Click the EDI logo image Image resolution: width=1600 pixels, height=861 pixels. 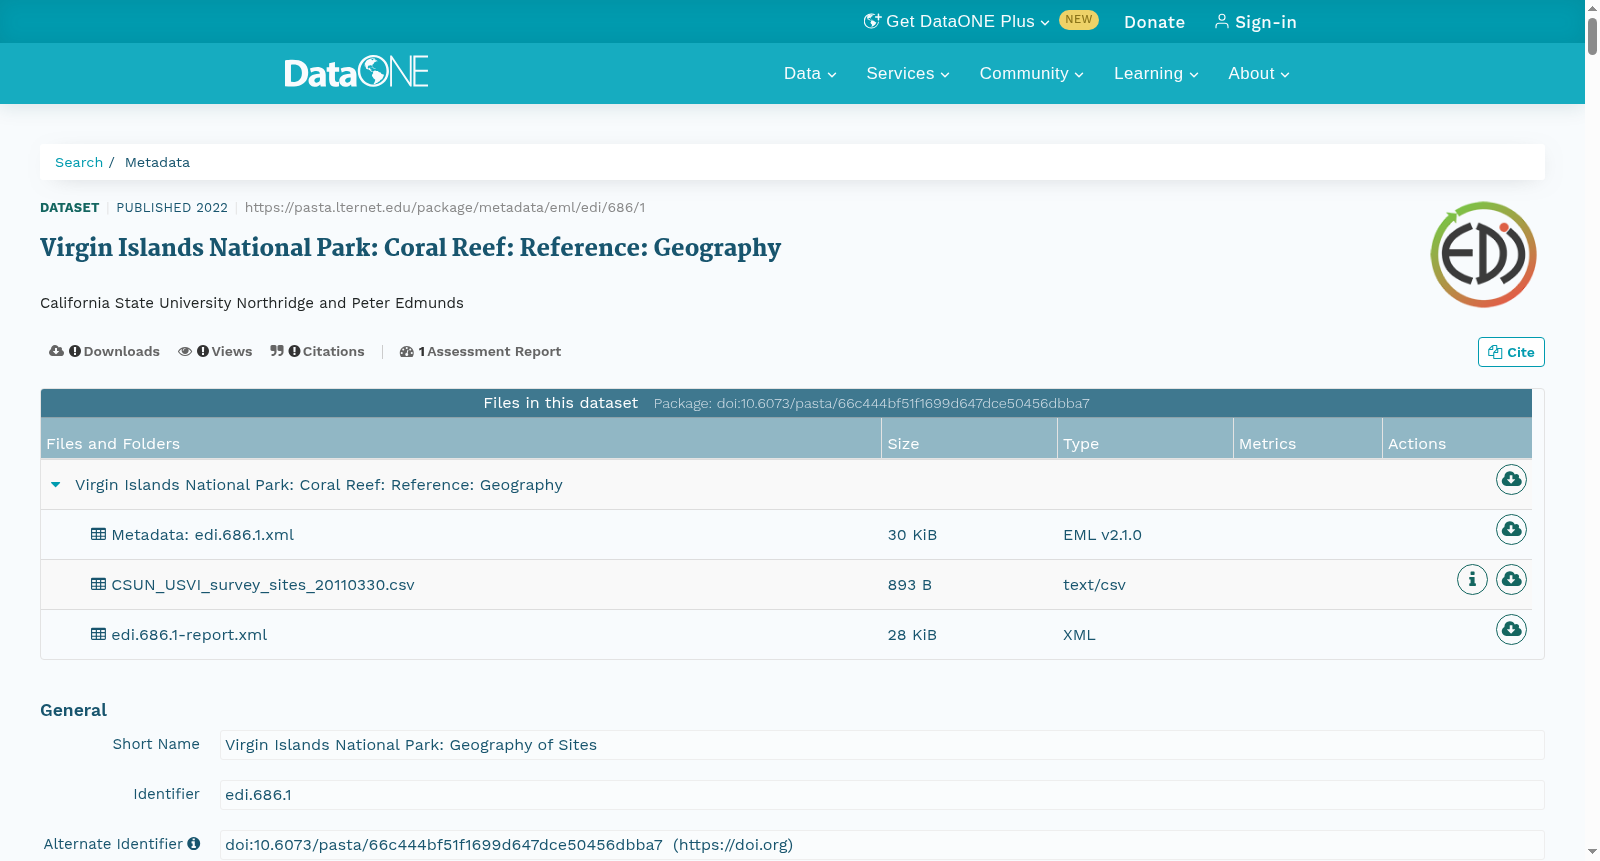click(1483, 255)
